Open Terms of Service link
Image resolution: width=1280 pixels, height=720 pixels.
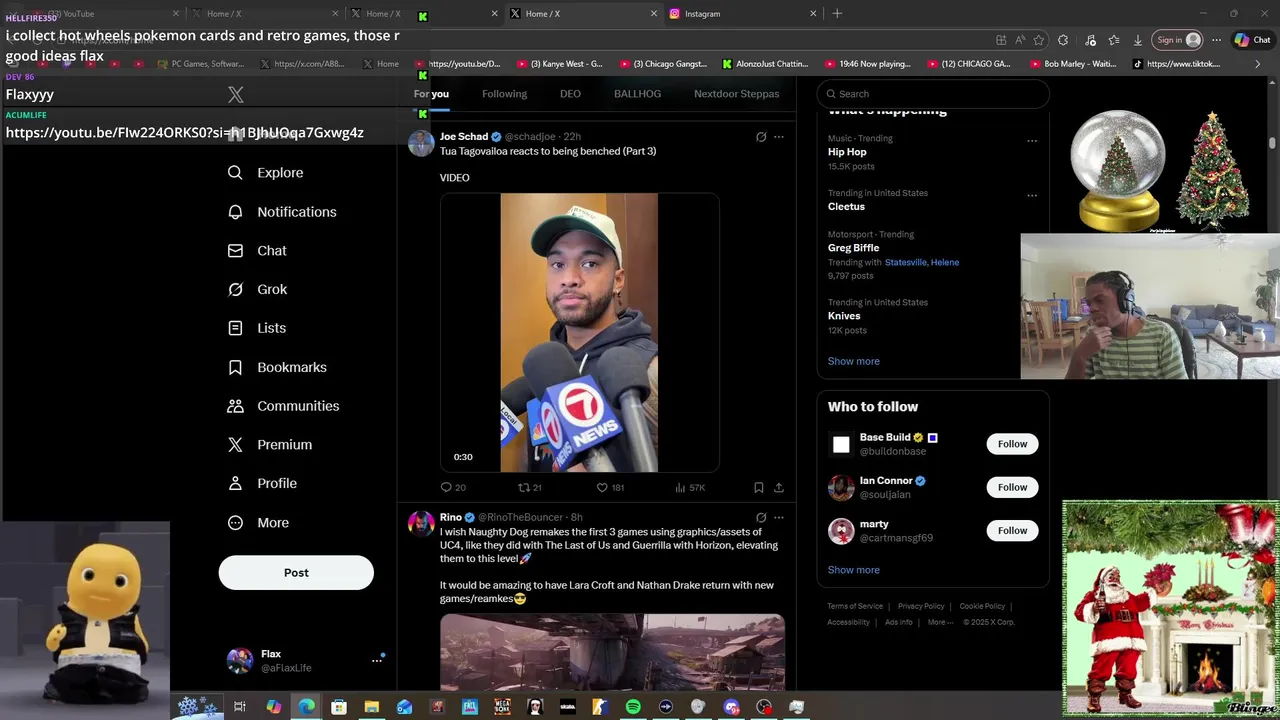coord(855,606)
